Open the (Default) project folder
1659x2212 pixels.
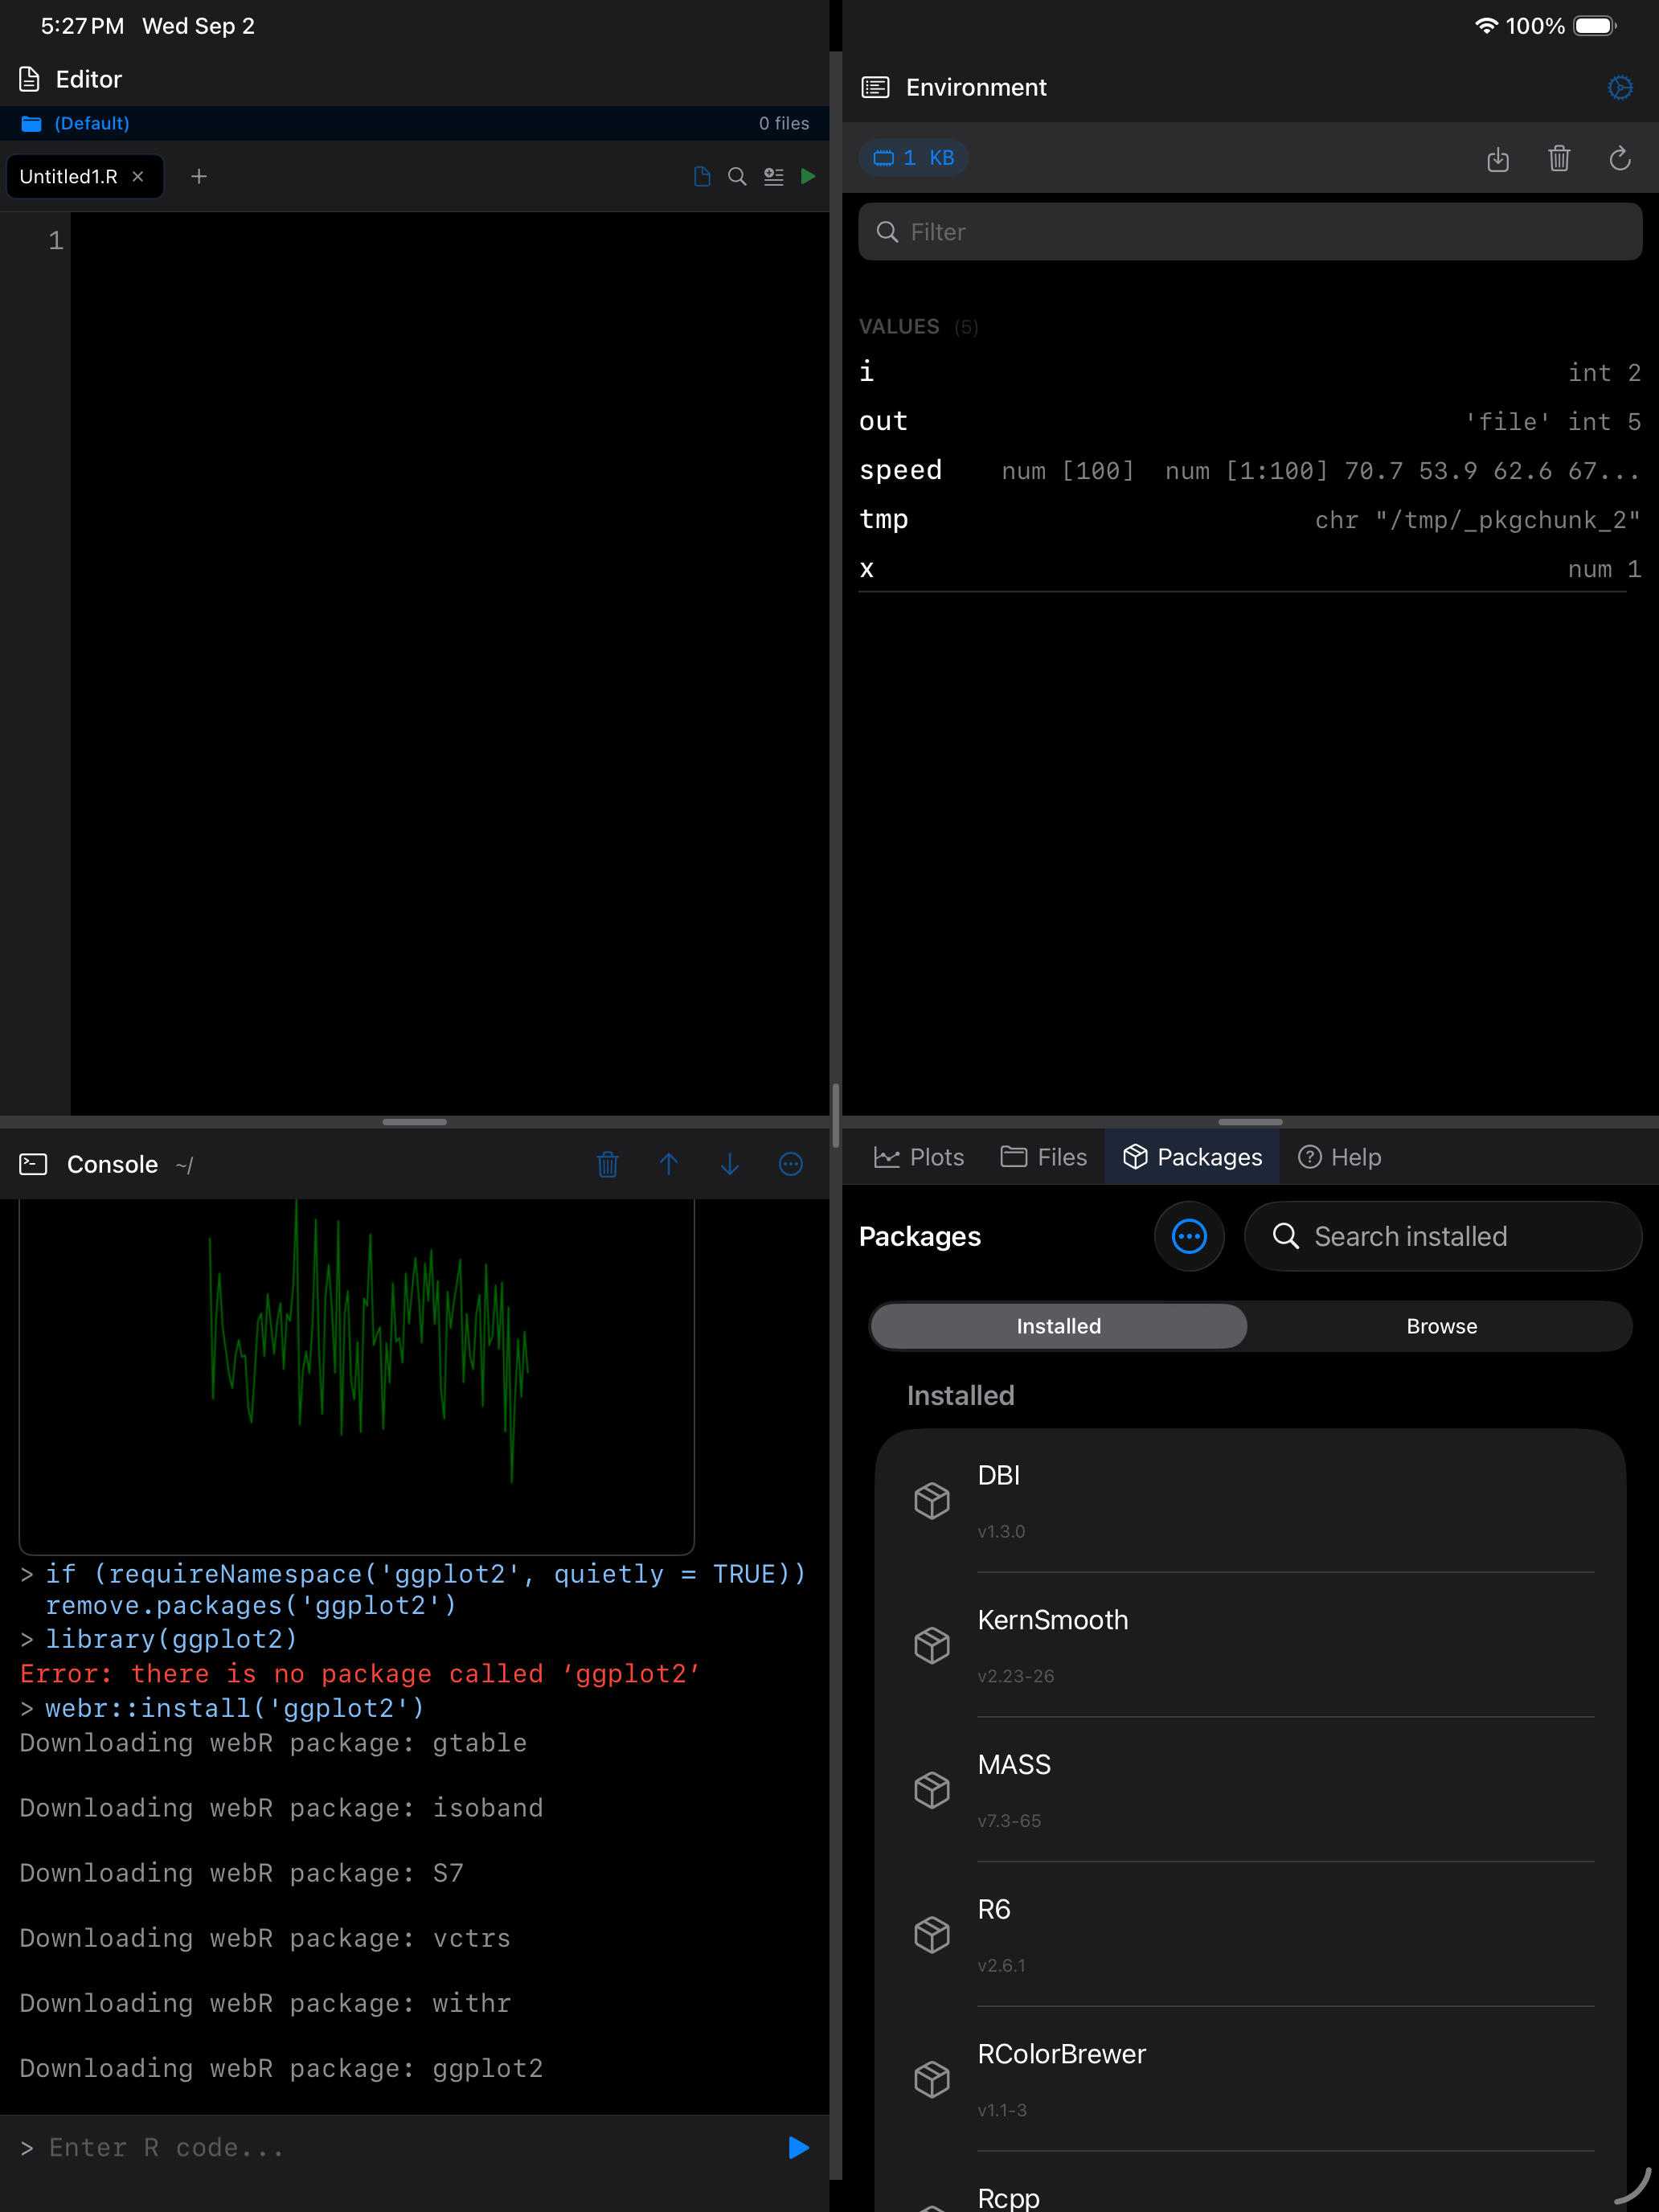point(76,123)
